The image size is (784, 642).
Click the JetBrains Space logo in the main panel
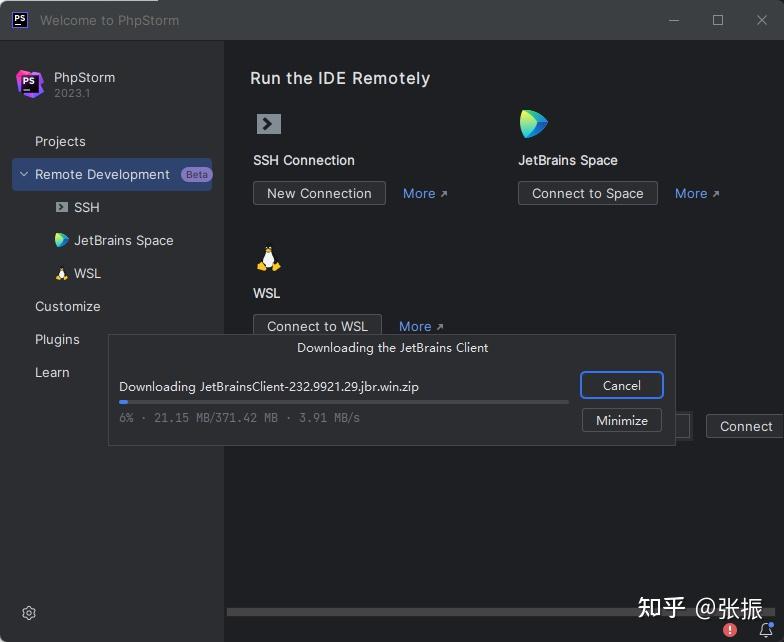(x=534, y=124)
